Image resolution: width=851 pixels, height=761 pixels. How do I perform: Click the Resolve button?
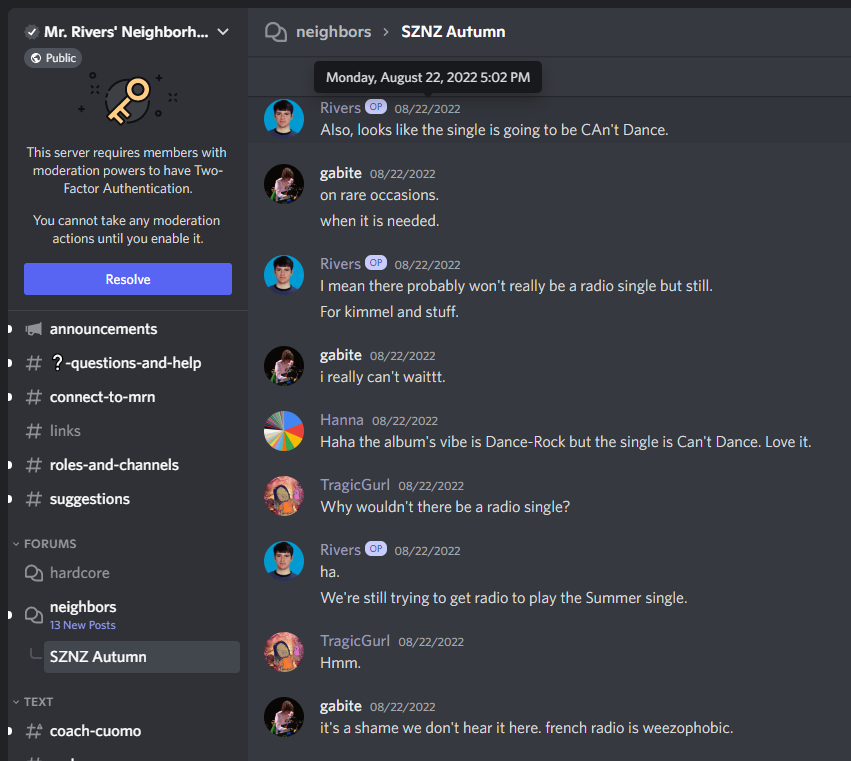(128, 279)
